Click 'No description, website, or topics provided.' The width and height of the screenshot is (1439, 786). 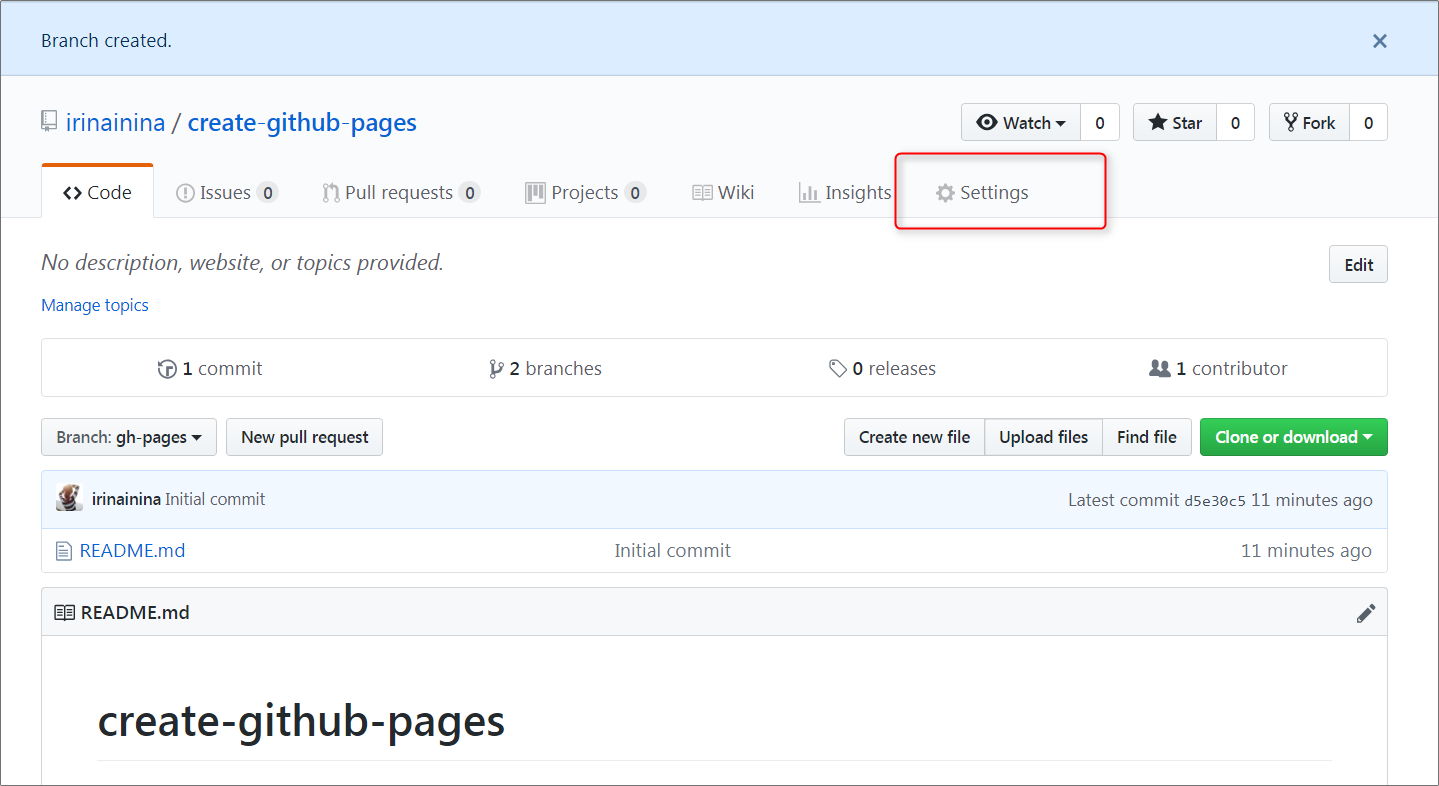coord(243,263)
